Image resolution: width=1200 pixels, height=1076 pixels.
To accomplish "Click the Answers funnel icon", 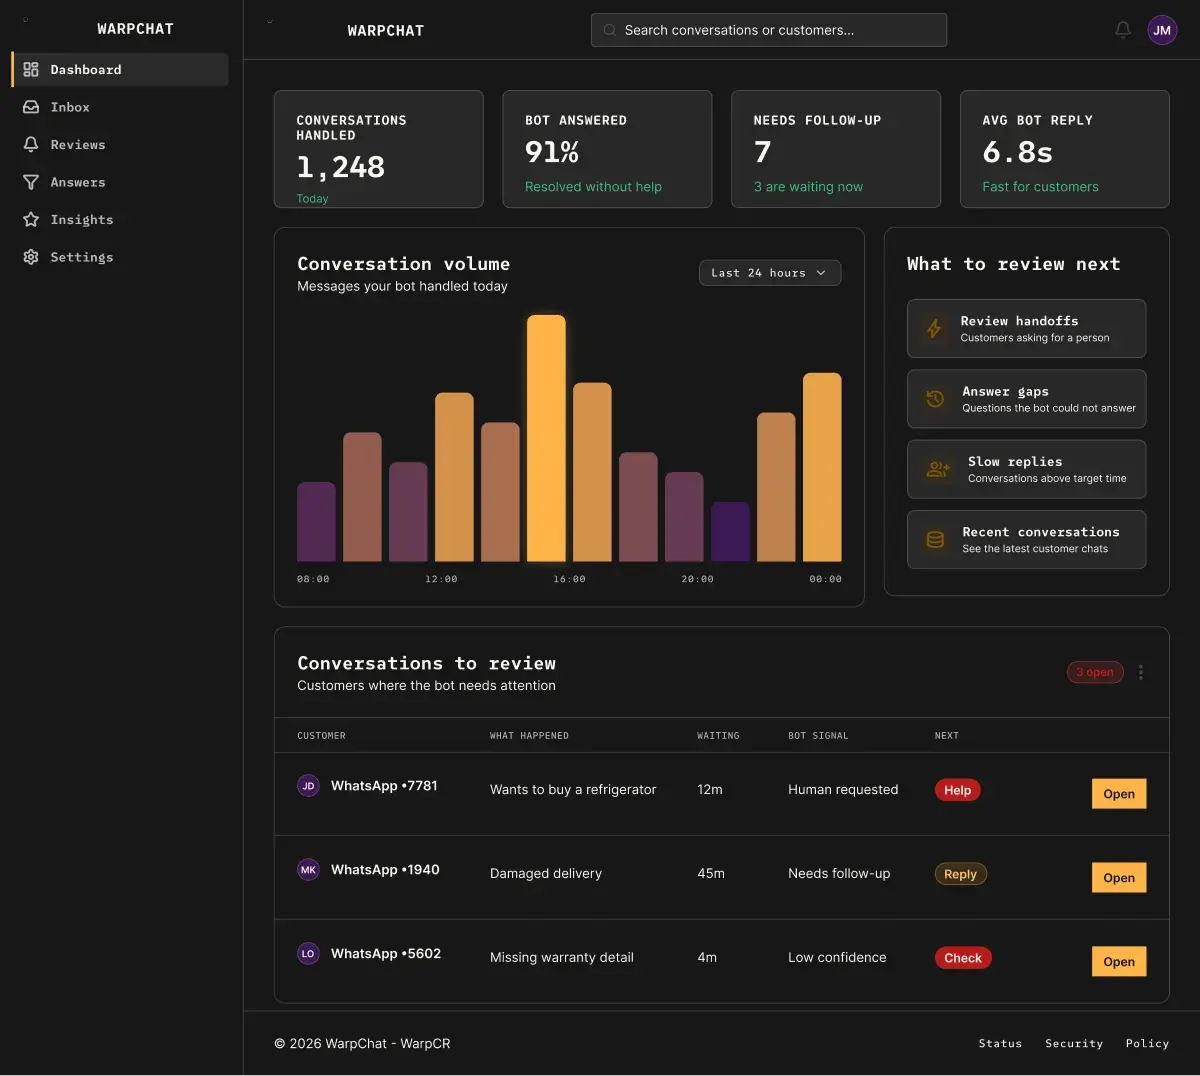I will [x=31, y=182].
